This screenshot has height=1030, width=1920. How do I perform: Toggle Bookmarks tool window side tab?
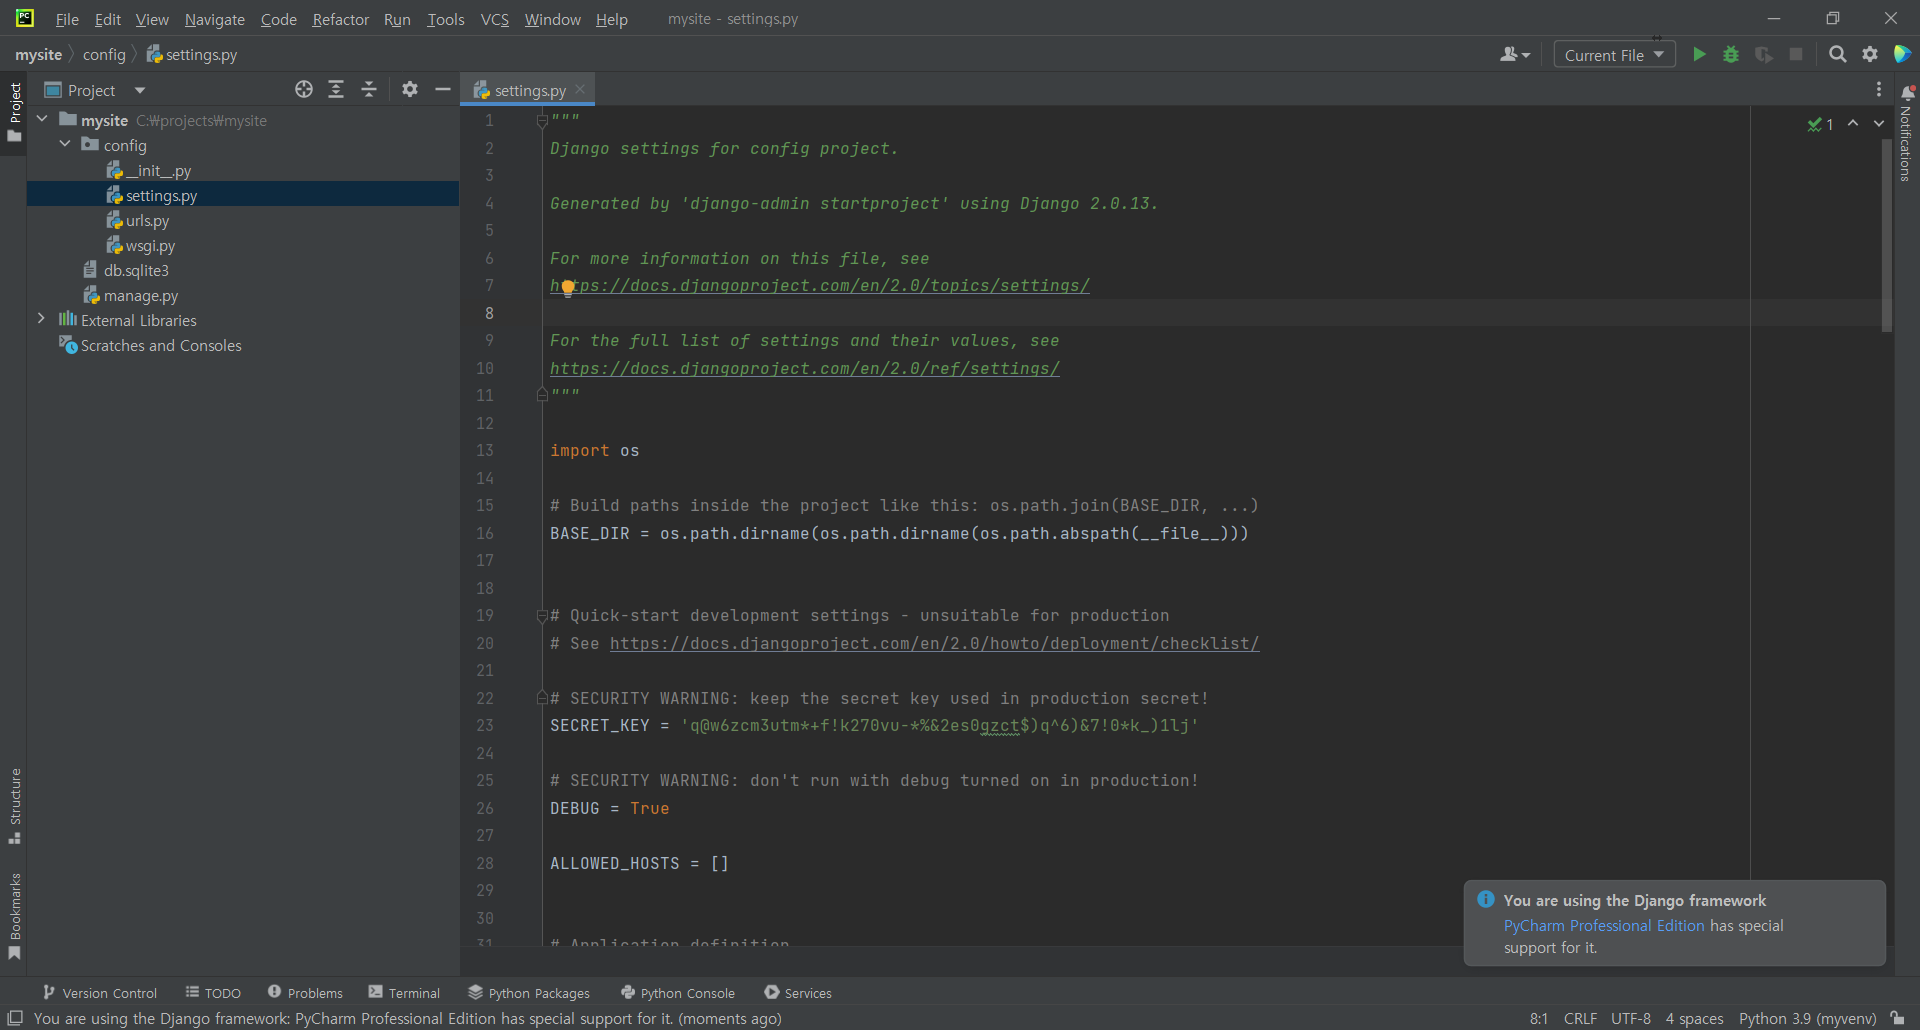(x=14, y=917)
